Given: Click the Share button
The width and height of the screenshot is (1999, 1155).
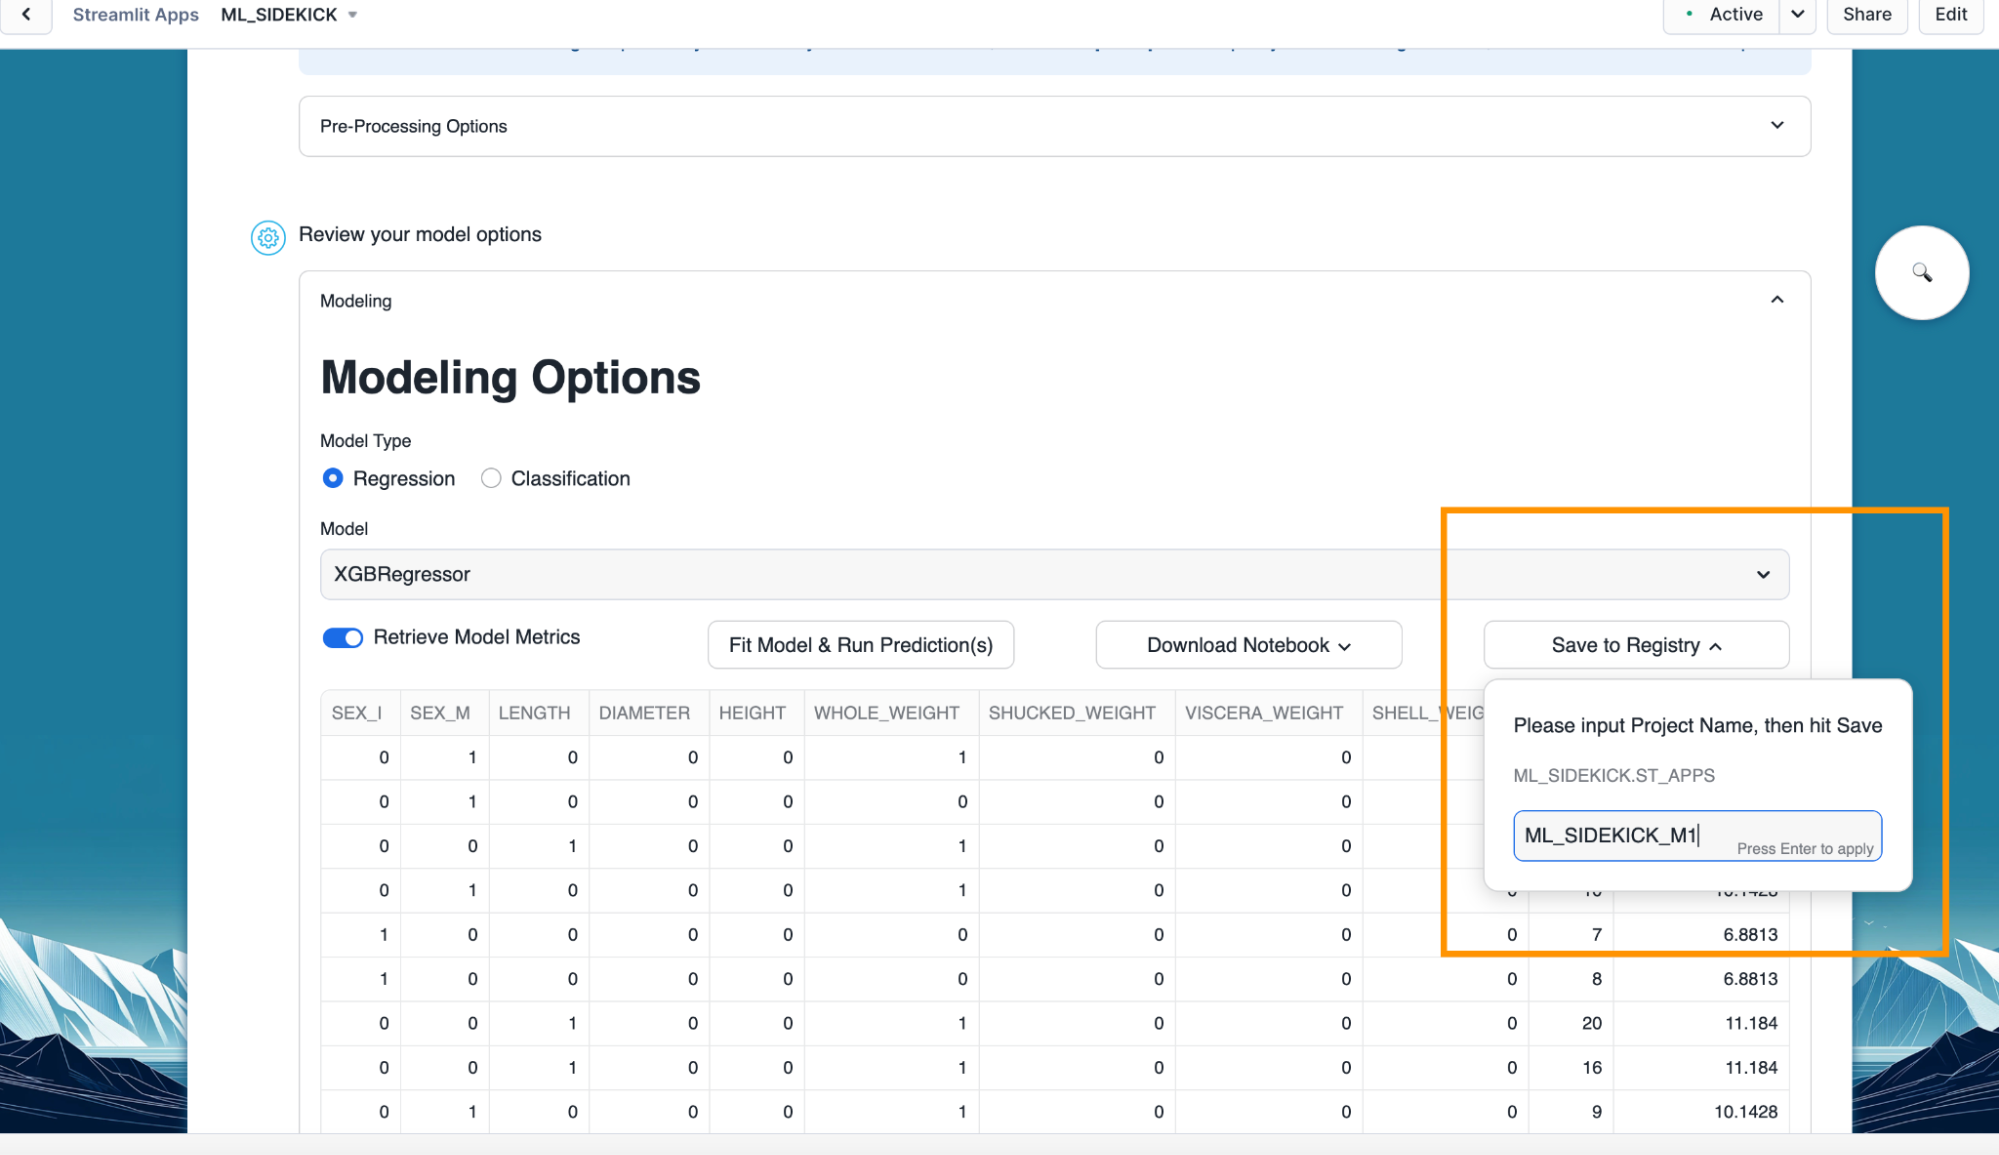Looking at the screenshot, I should (1866, 15).
